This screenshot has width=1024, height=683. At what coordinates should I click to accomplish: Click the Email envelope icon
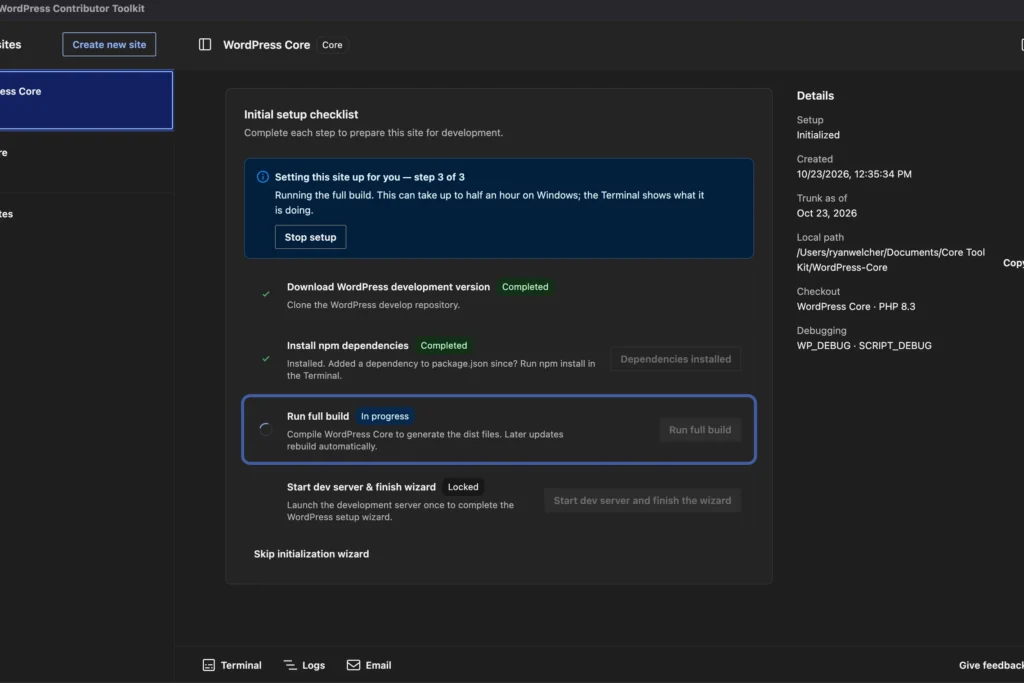coord(353,665)
